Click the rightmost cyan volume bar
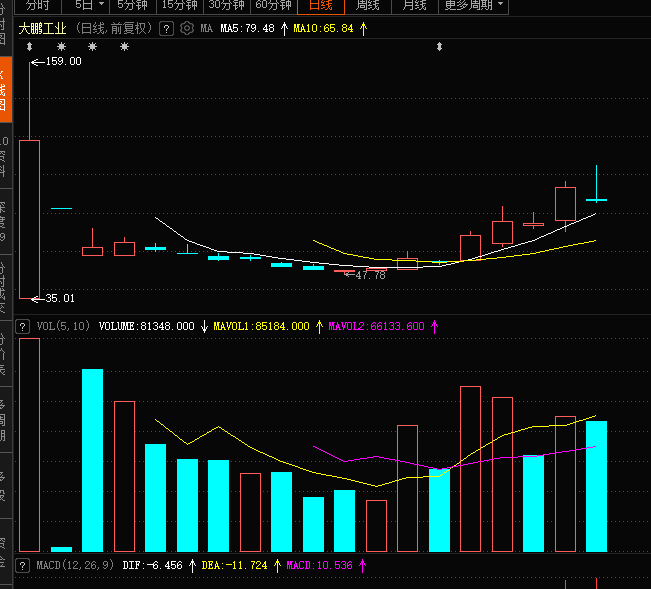Screen dimensions: 651x589 (596, 486)
